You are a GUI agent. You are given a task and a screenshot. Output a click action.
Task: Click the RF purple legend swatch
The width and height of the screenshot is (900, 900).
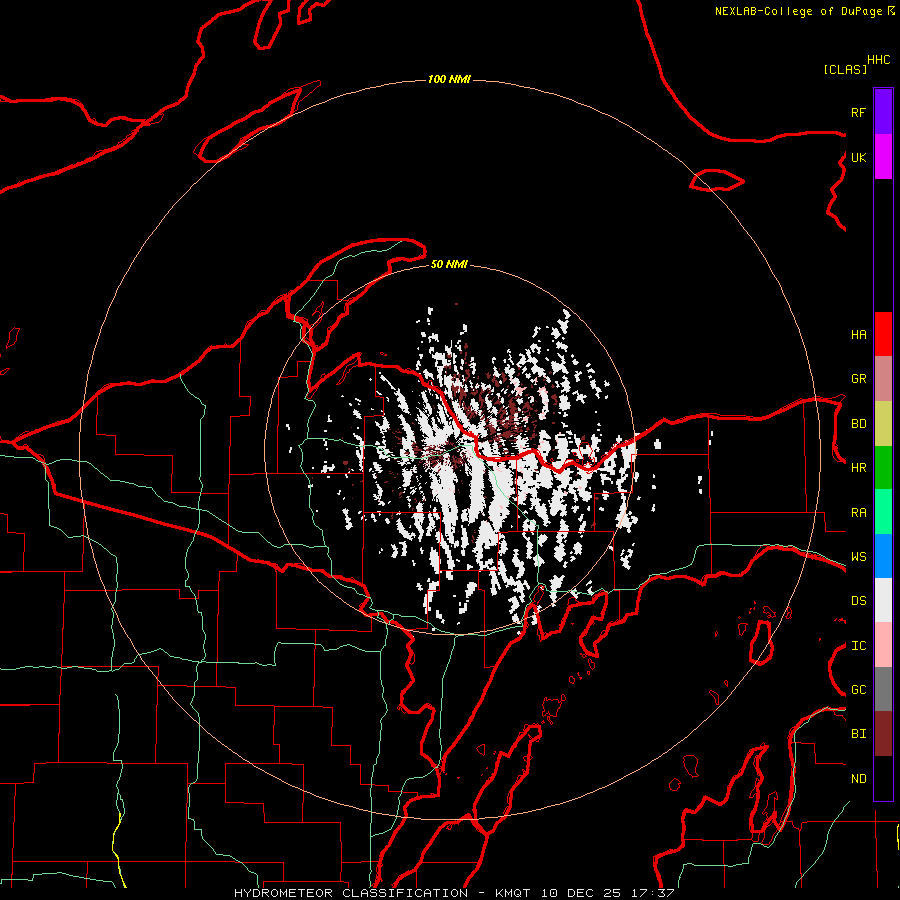883,112
